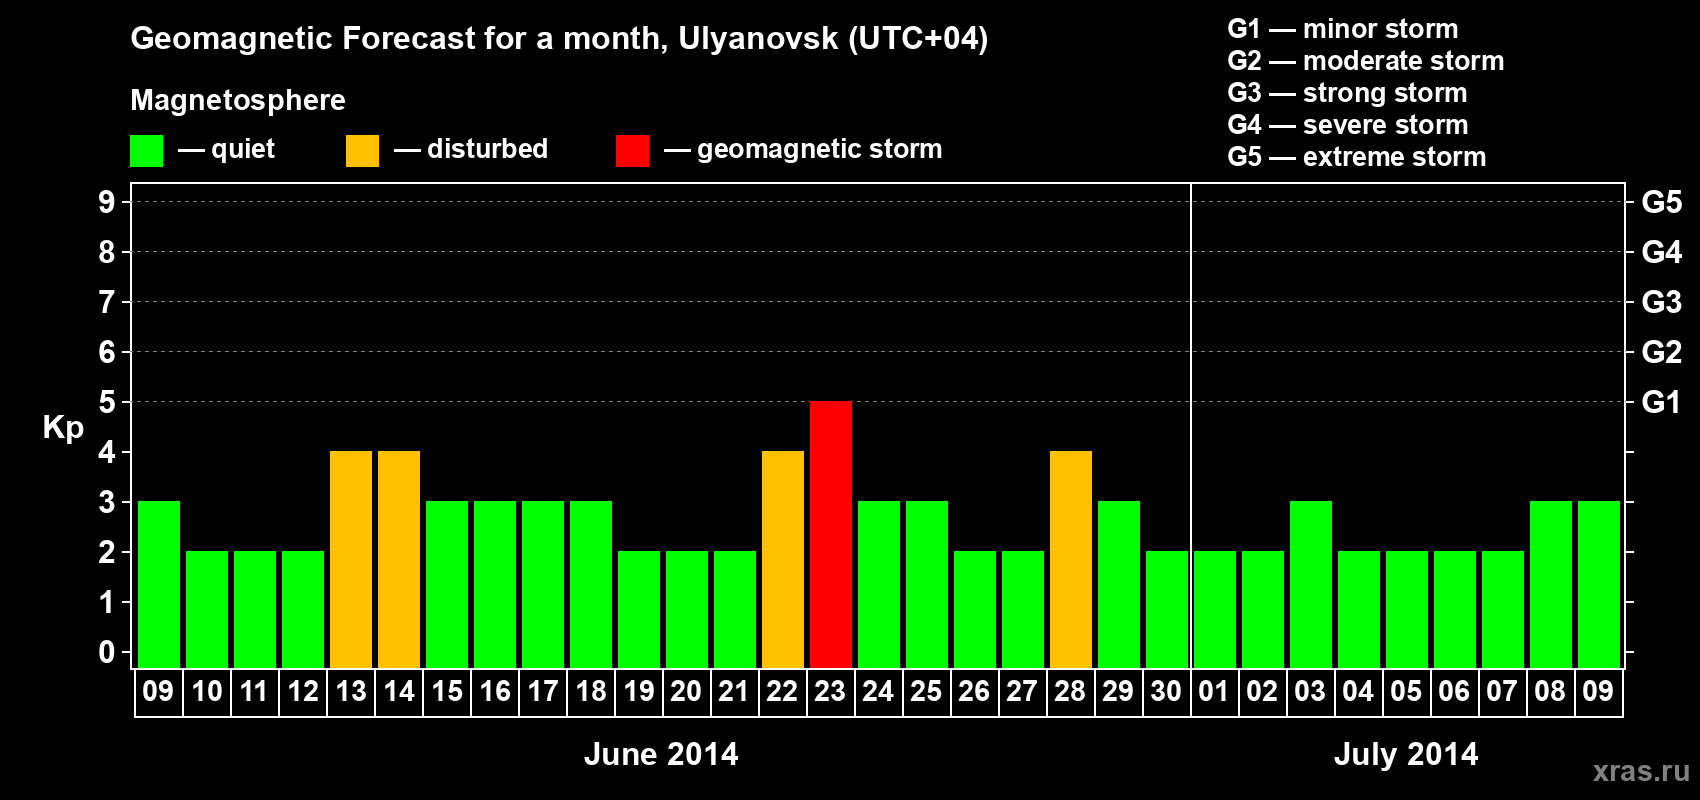Click the Kp axis title
The image size is (1700, 800).
click(x=63, y=428)
